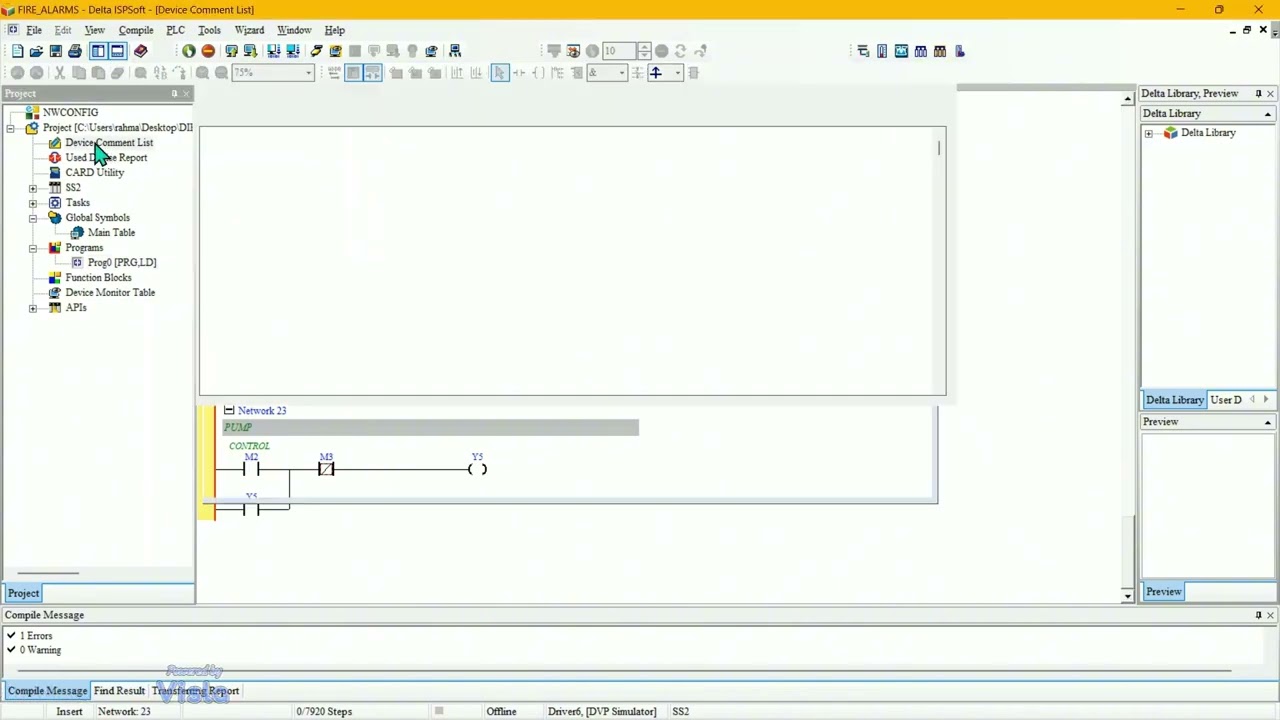1280x720 pixels.
Task: Expand the Delta Library tree node
Action: (x=1149, y=133)
